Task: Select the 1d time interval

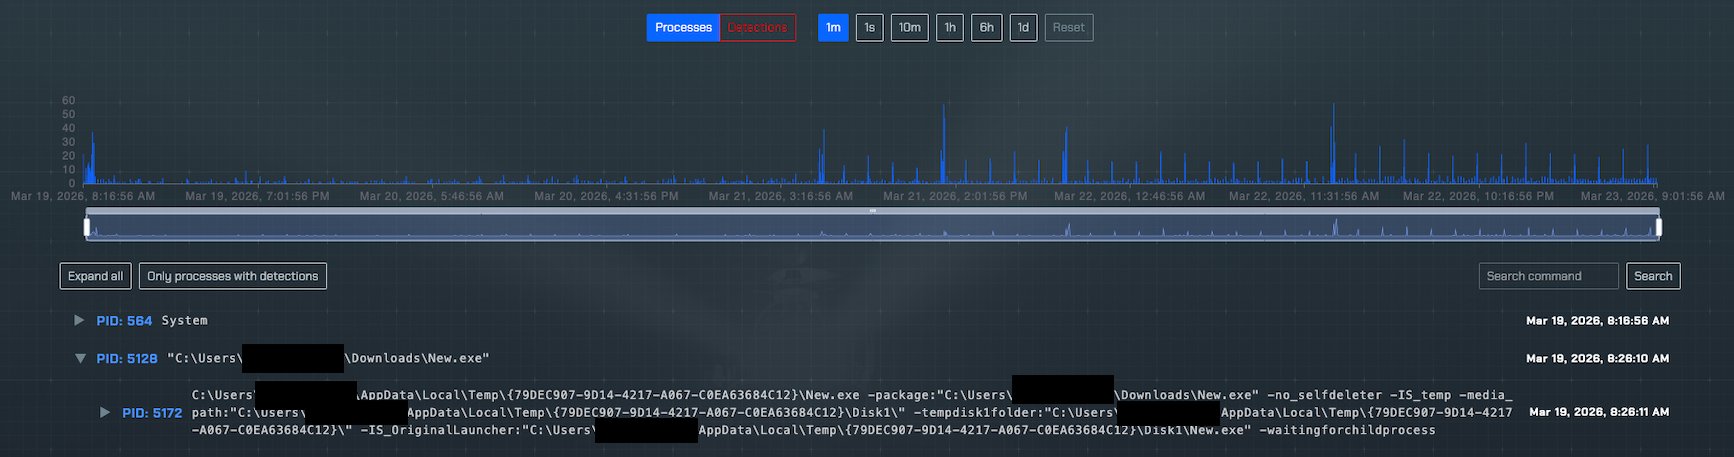Action: click(1023, 28)
